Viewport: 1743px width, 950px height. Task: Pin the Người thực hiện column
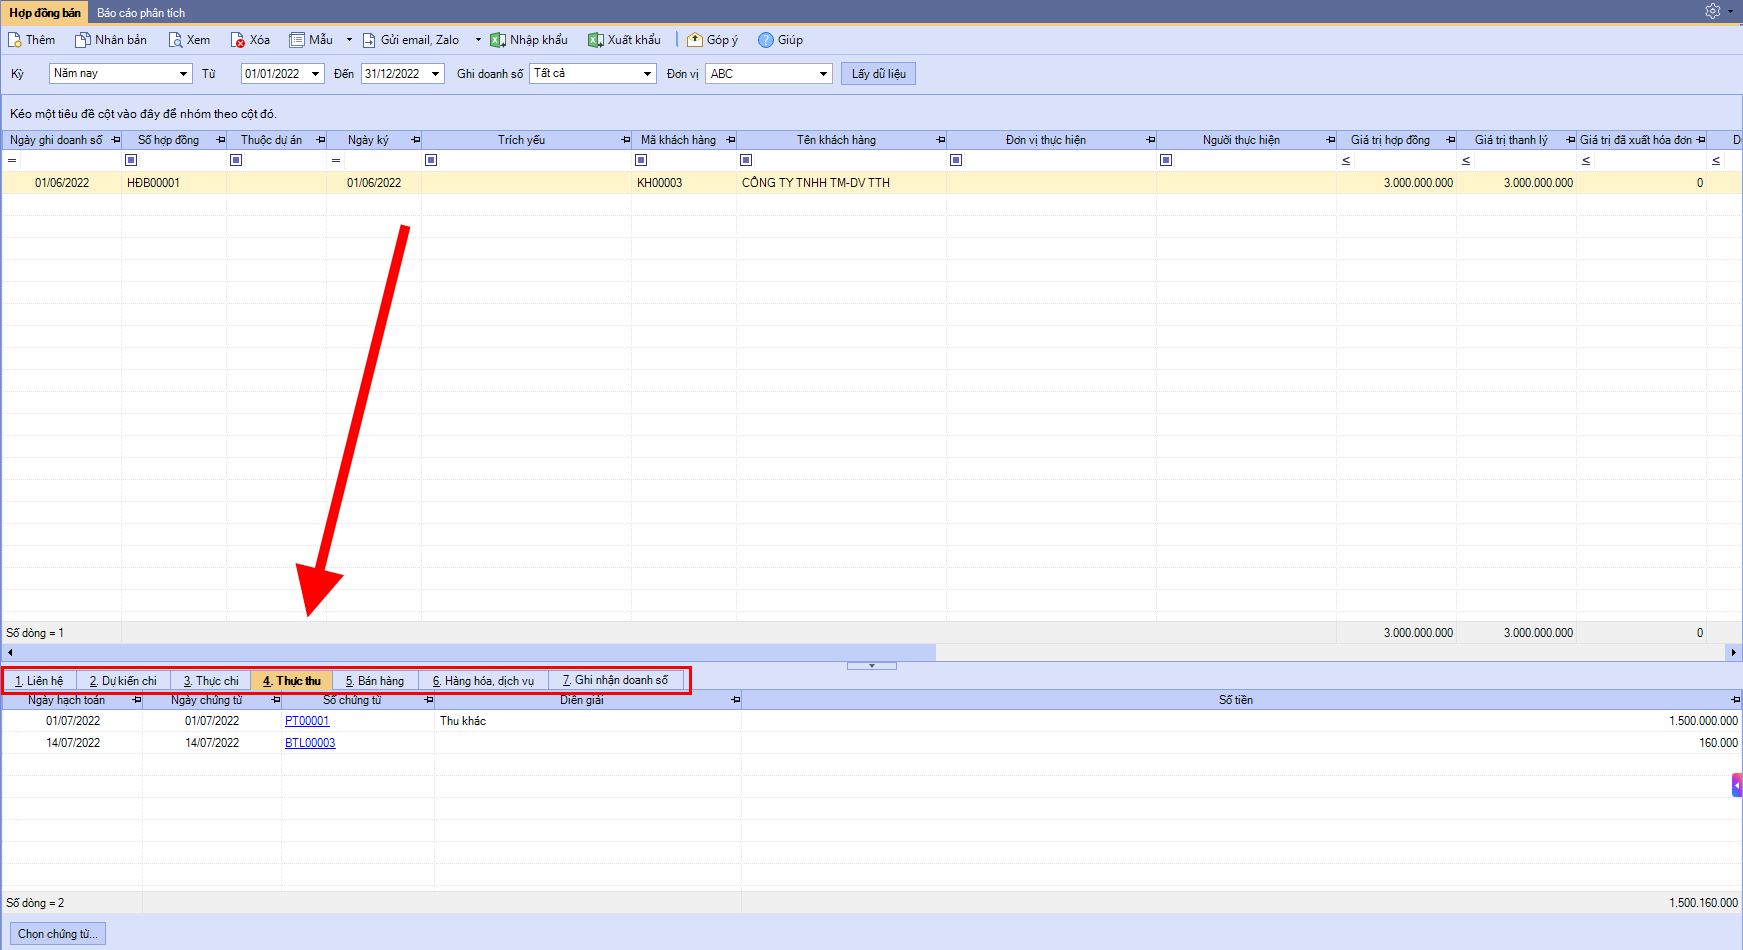click(1331, 140)
